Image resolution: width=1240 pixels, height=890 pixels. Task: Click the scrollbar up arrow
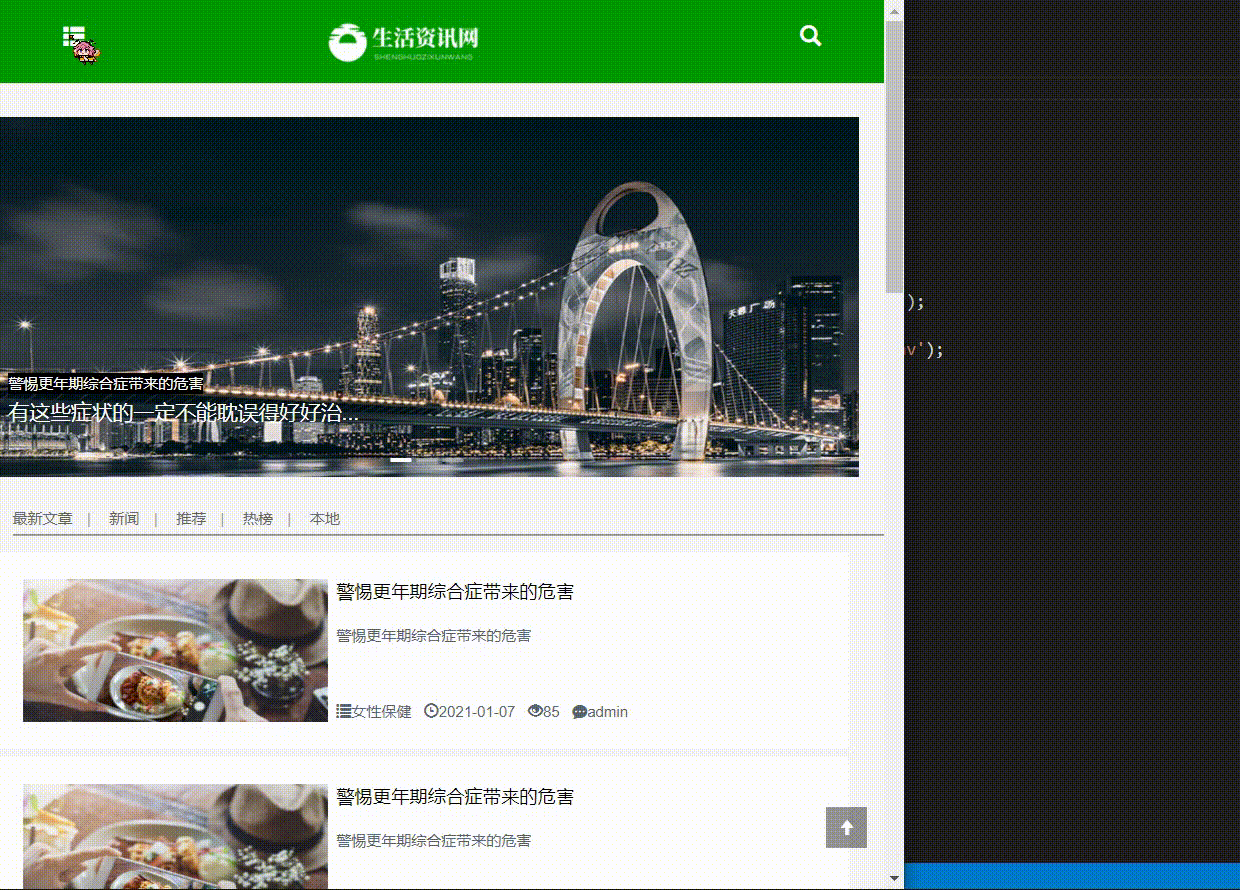pos(894,9)
